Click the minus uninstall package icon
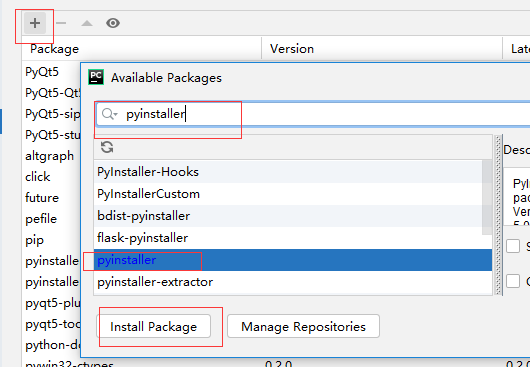Image resolution: width=530 pixels, height=367 pixels. tap(61, 23)
